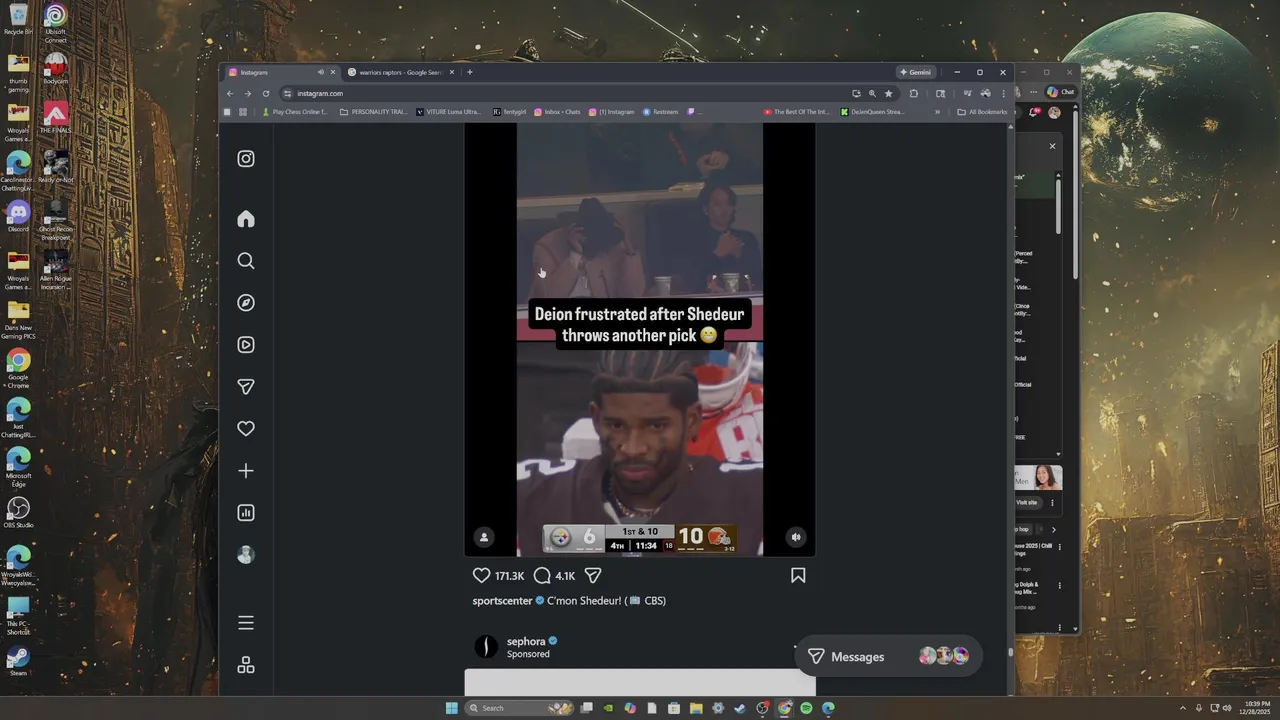The width and height of the screenshot is (1280, 720).
Task: Click the Gemini button in Chrome
Action: (x=915, y=72)
